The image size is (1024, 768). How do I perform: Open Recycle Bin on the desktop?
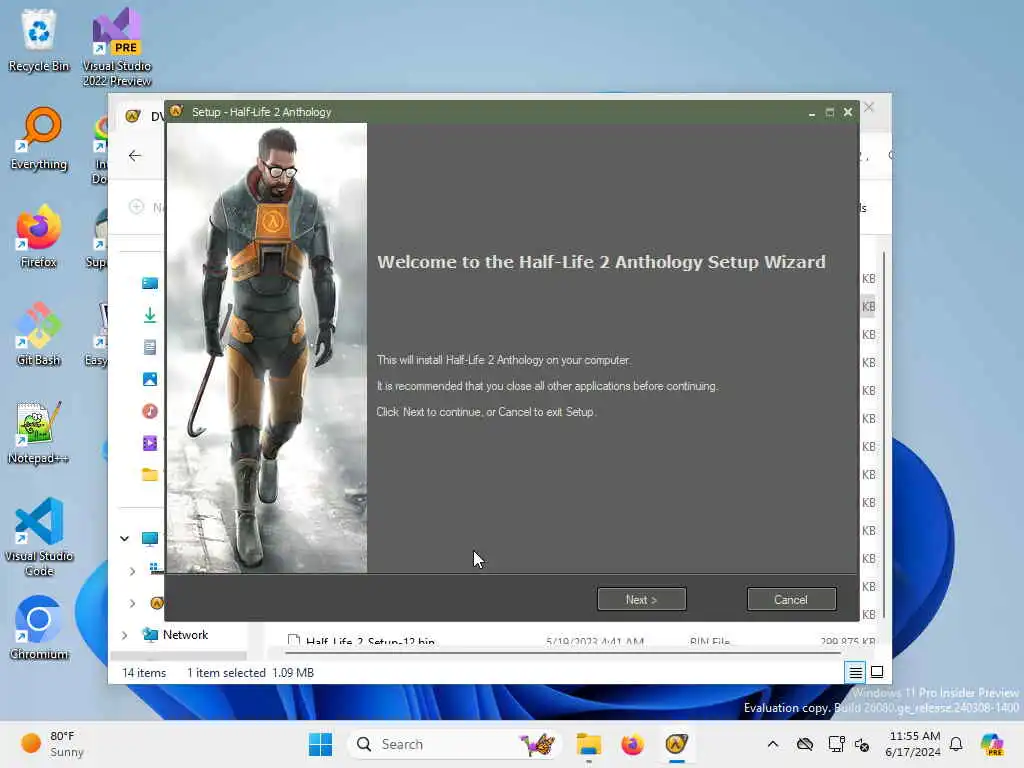(x=39, y=40)
